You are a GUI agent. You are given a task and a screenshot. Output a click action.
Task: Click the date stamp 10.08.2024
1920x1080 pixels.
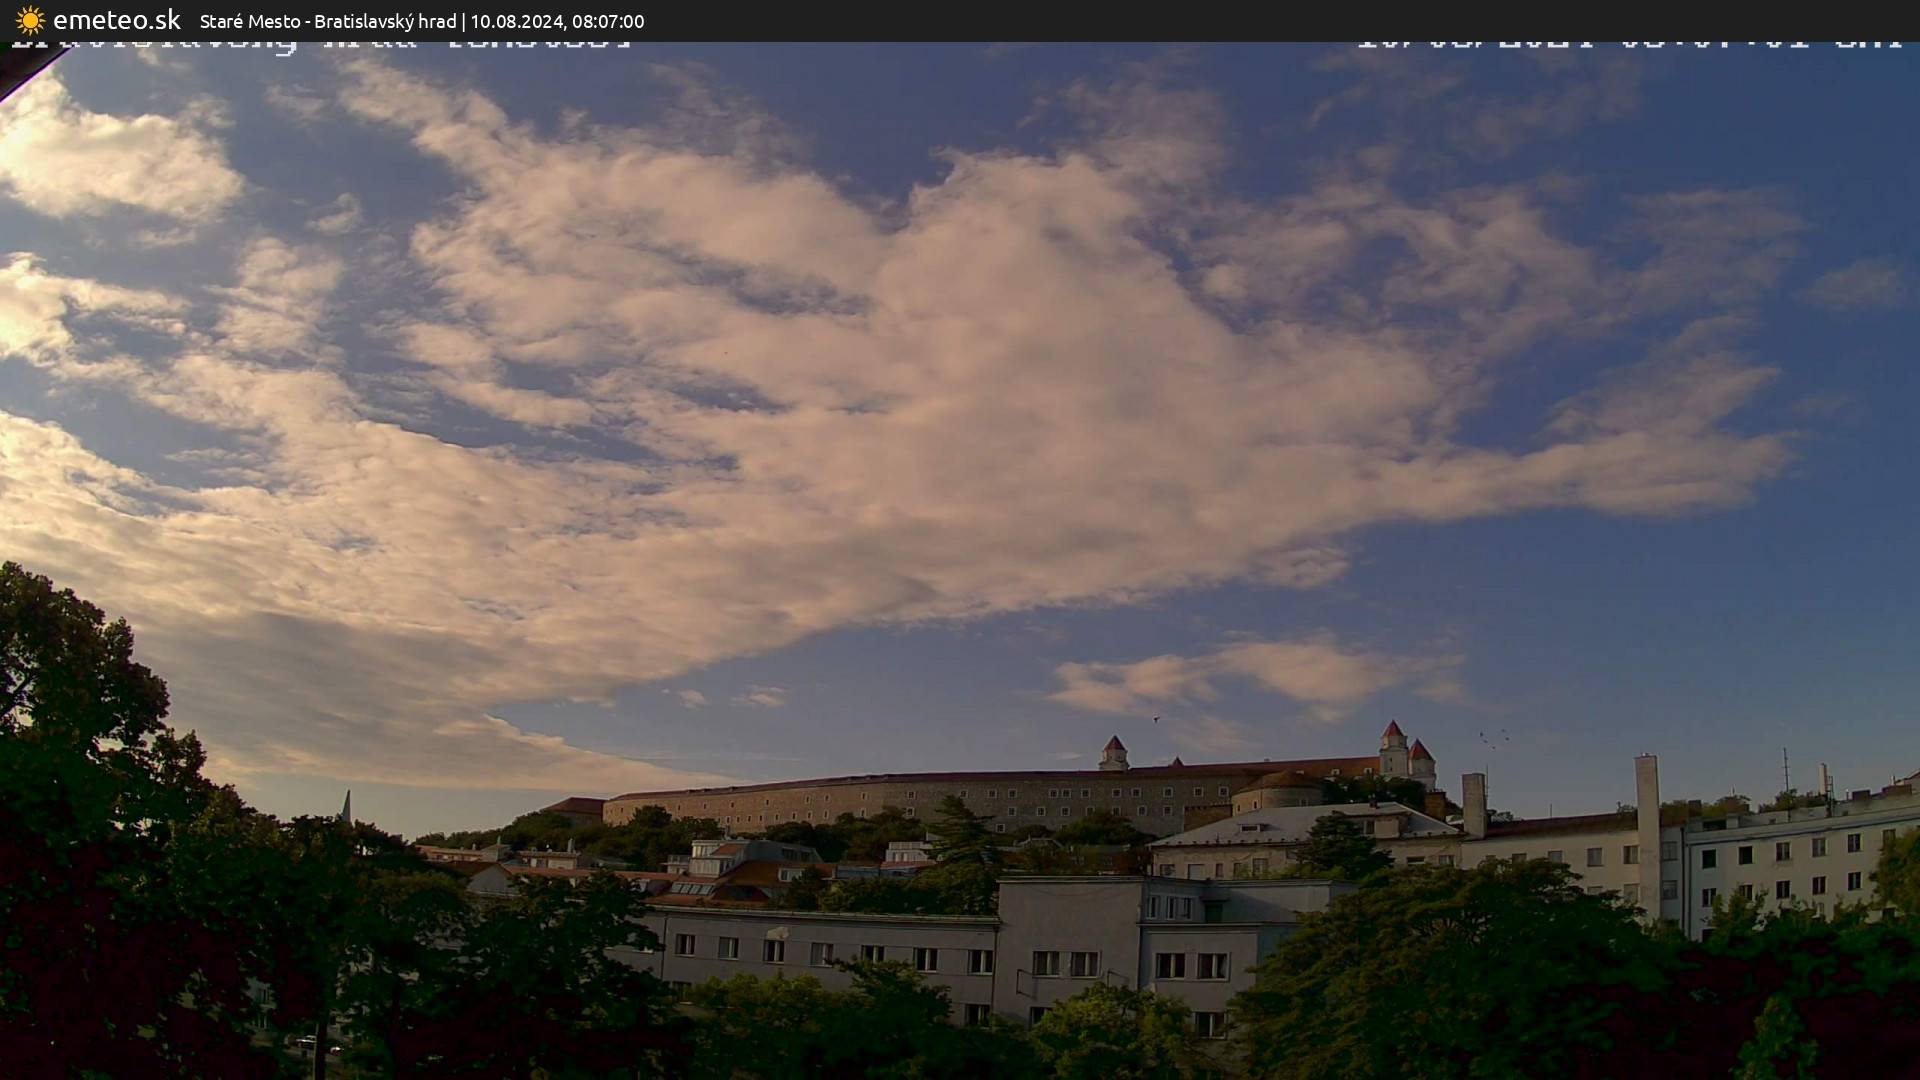click(521, 21)
